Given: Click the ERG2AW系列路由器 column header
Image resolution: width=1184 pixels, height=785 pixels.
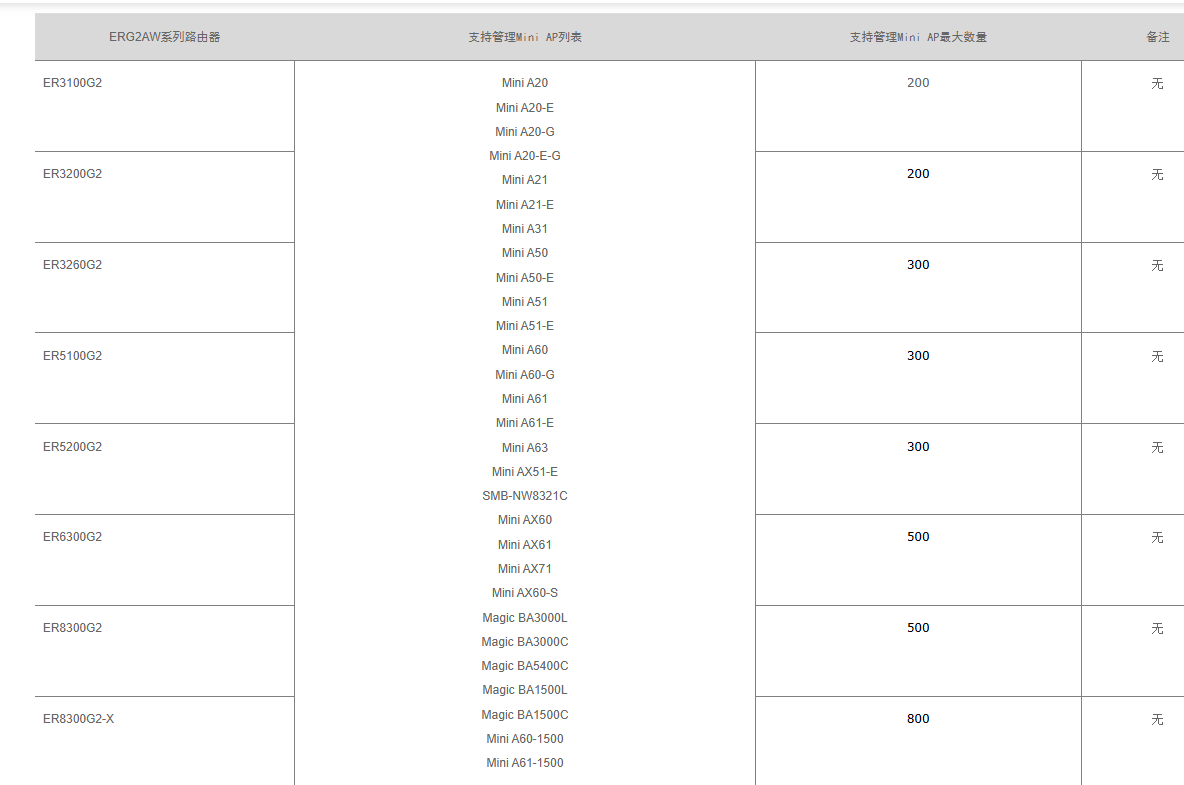Looking at the screenshot, I should click(x=164, y=37).
